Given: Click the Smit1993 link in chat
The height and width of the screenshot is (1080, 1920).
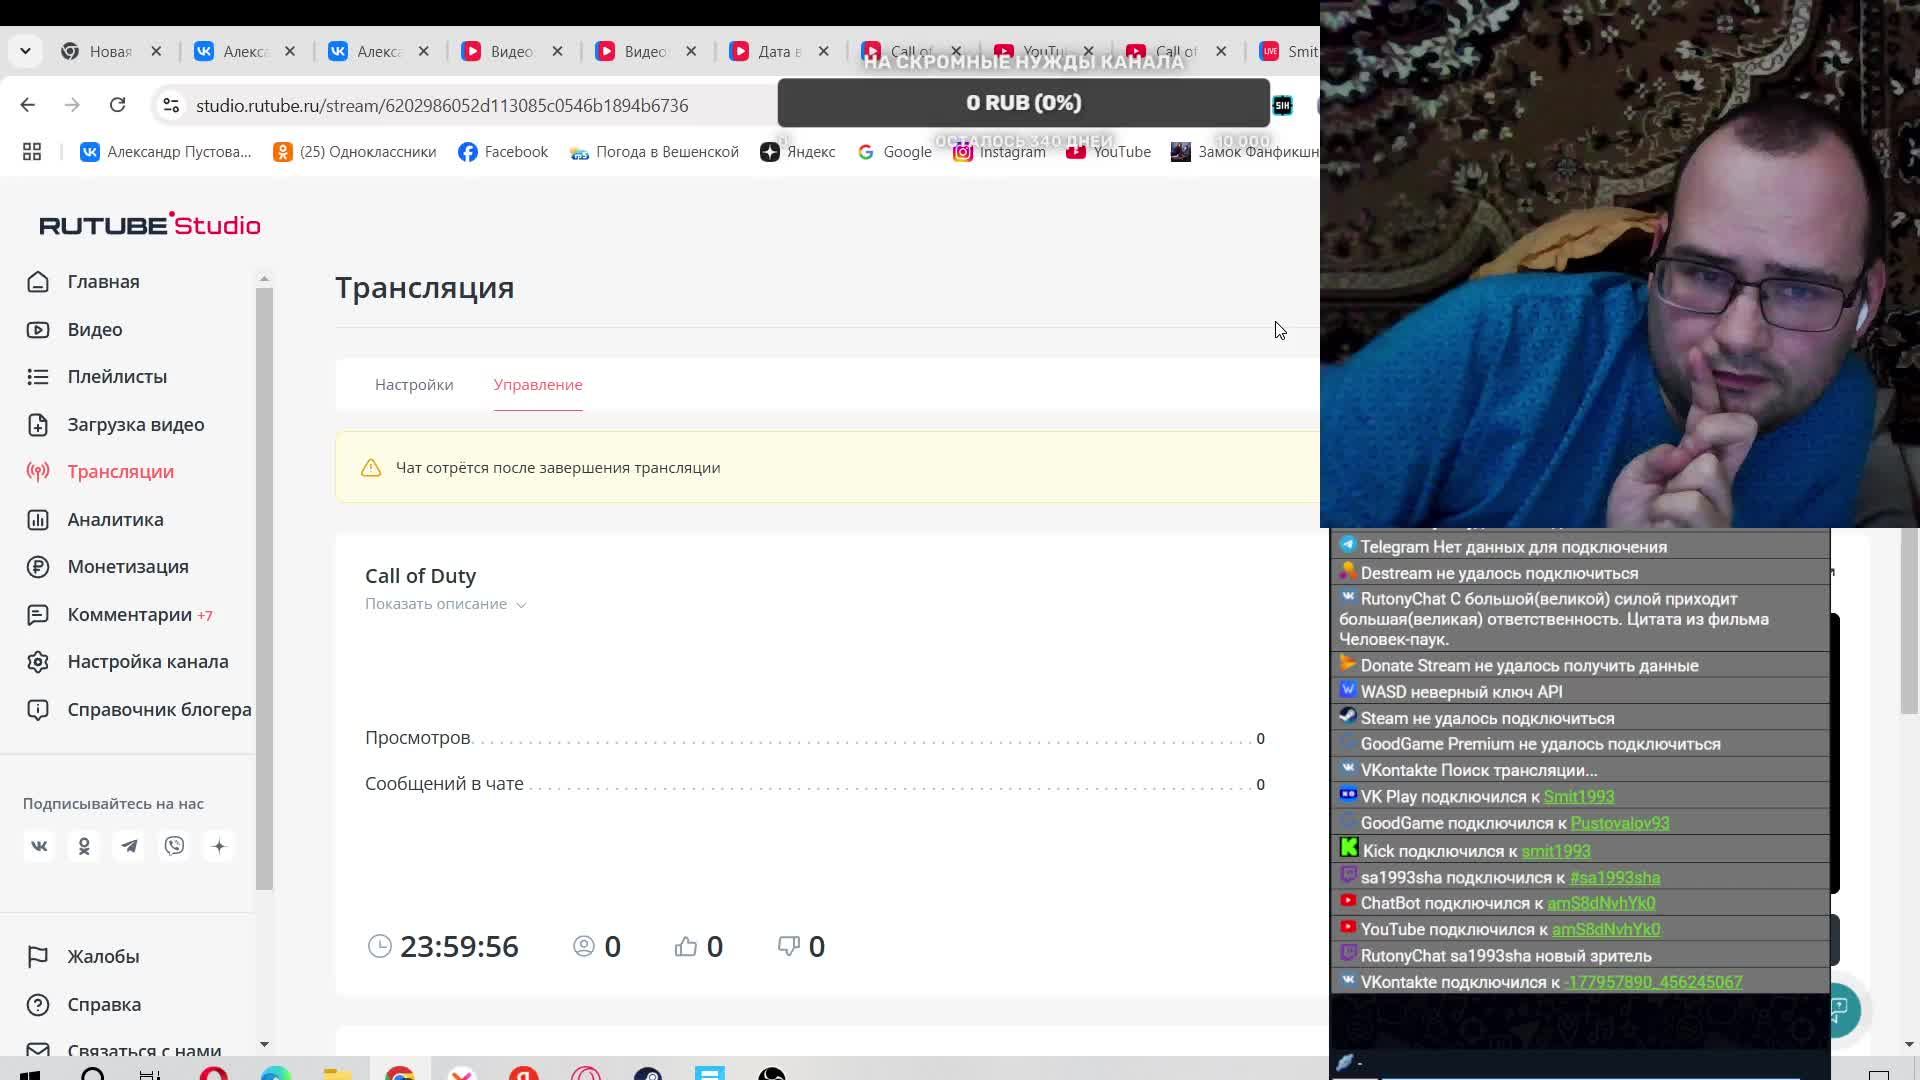Looking at the screenshot, I should pyautogui.click(x=1578, y=797).
